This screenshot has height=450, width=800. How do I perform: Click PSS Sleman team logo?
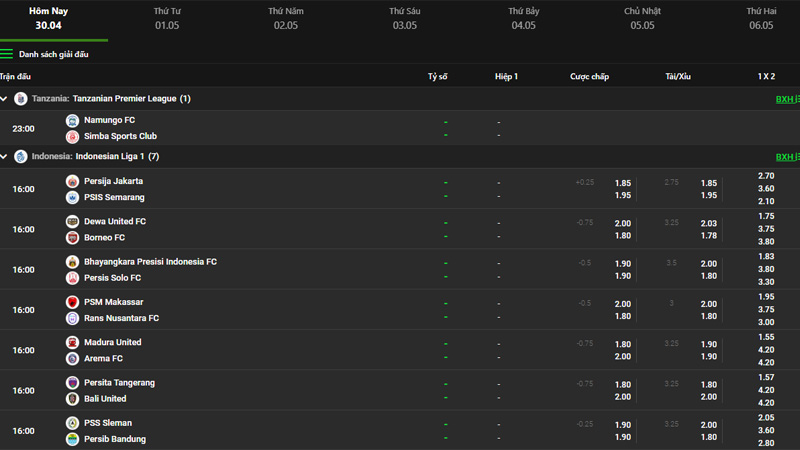click(x=72, y=423)
